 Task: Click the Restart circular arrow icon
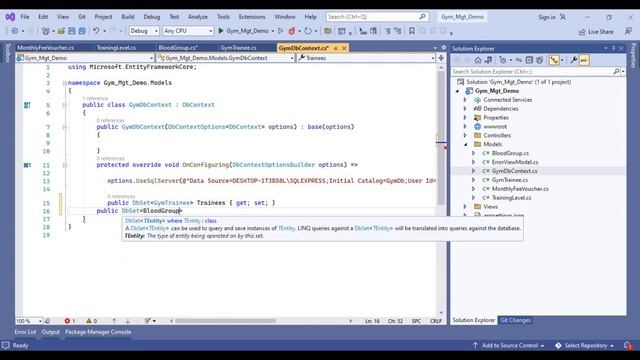point(308,31)
